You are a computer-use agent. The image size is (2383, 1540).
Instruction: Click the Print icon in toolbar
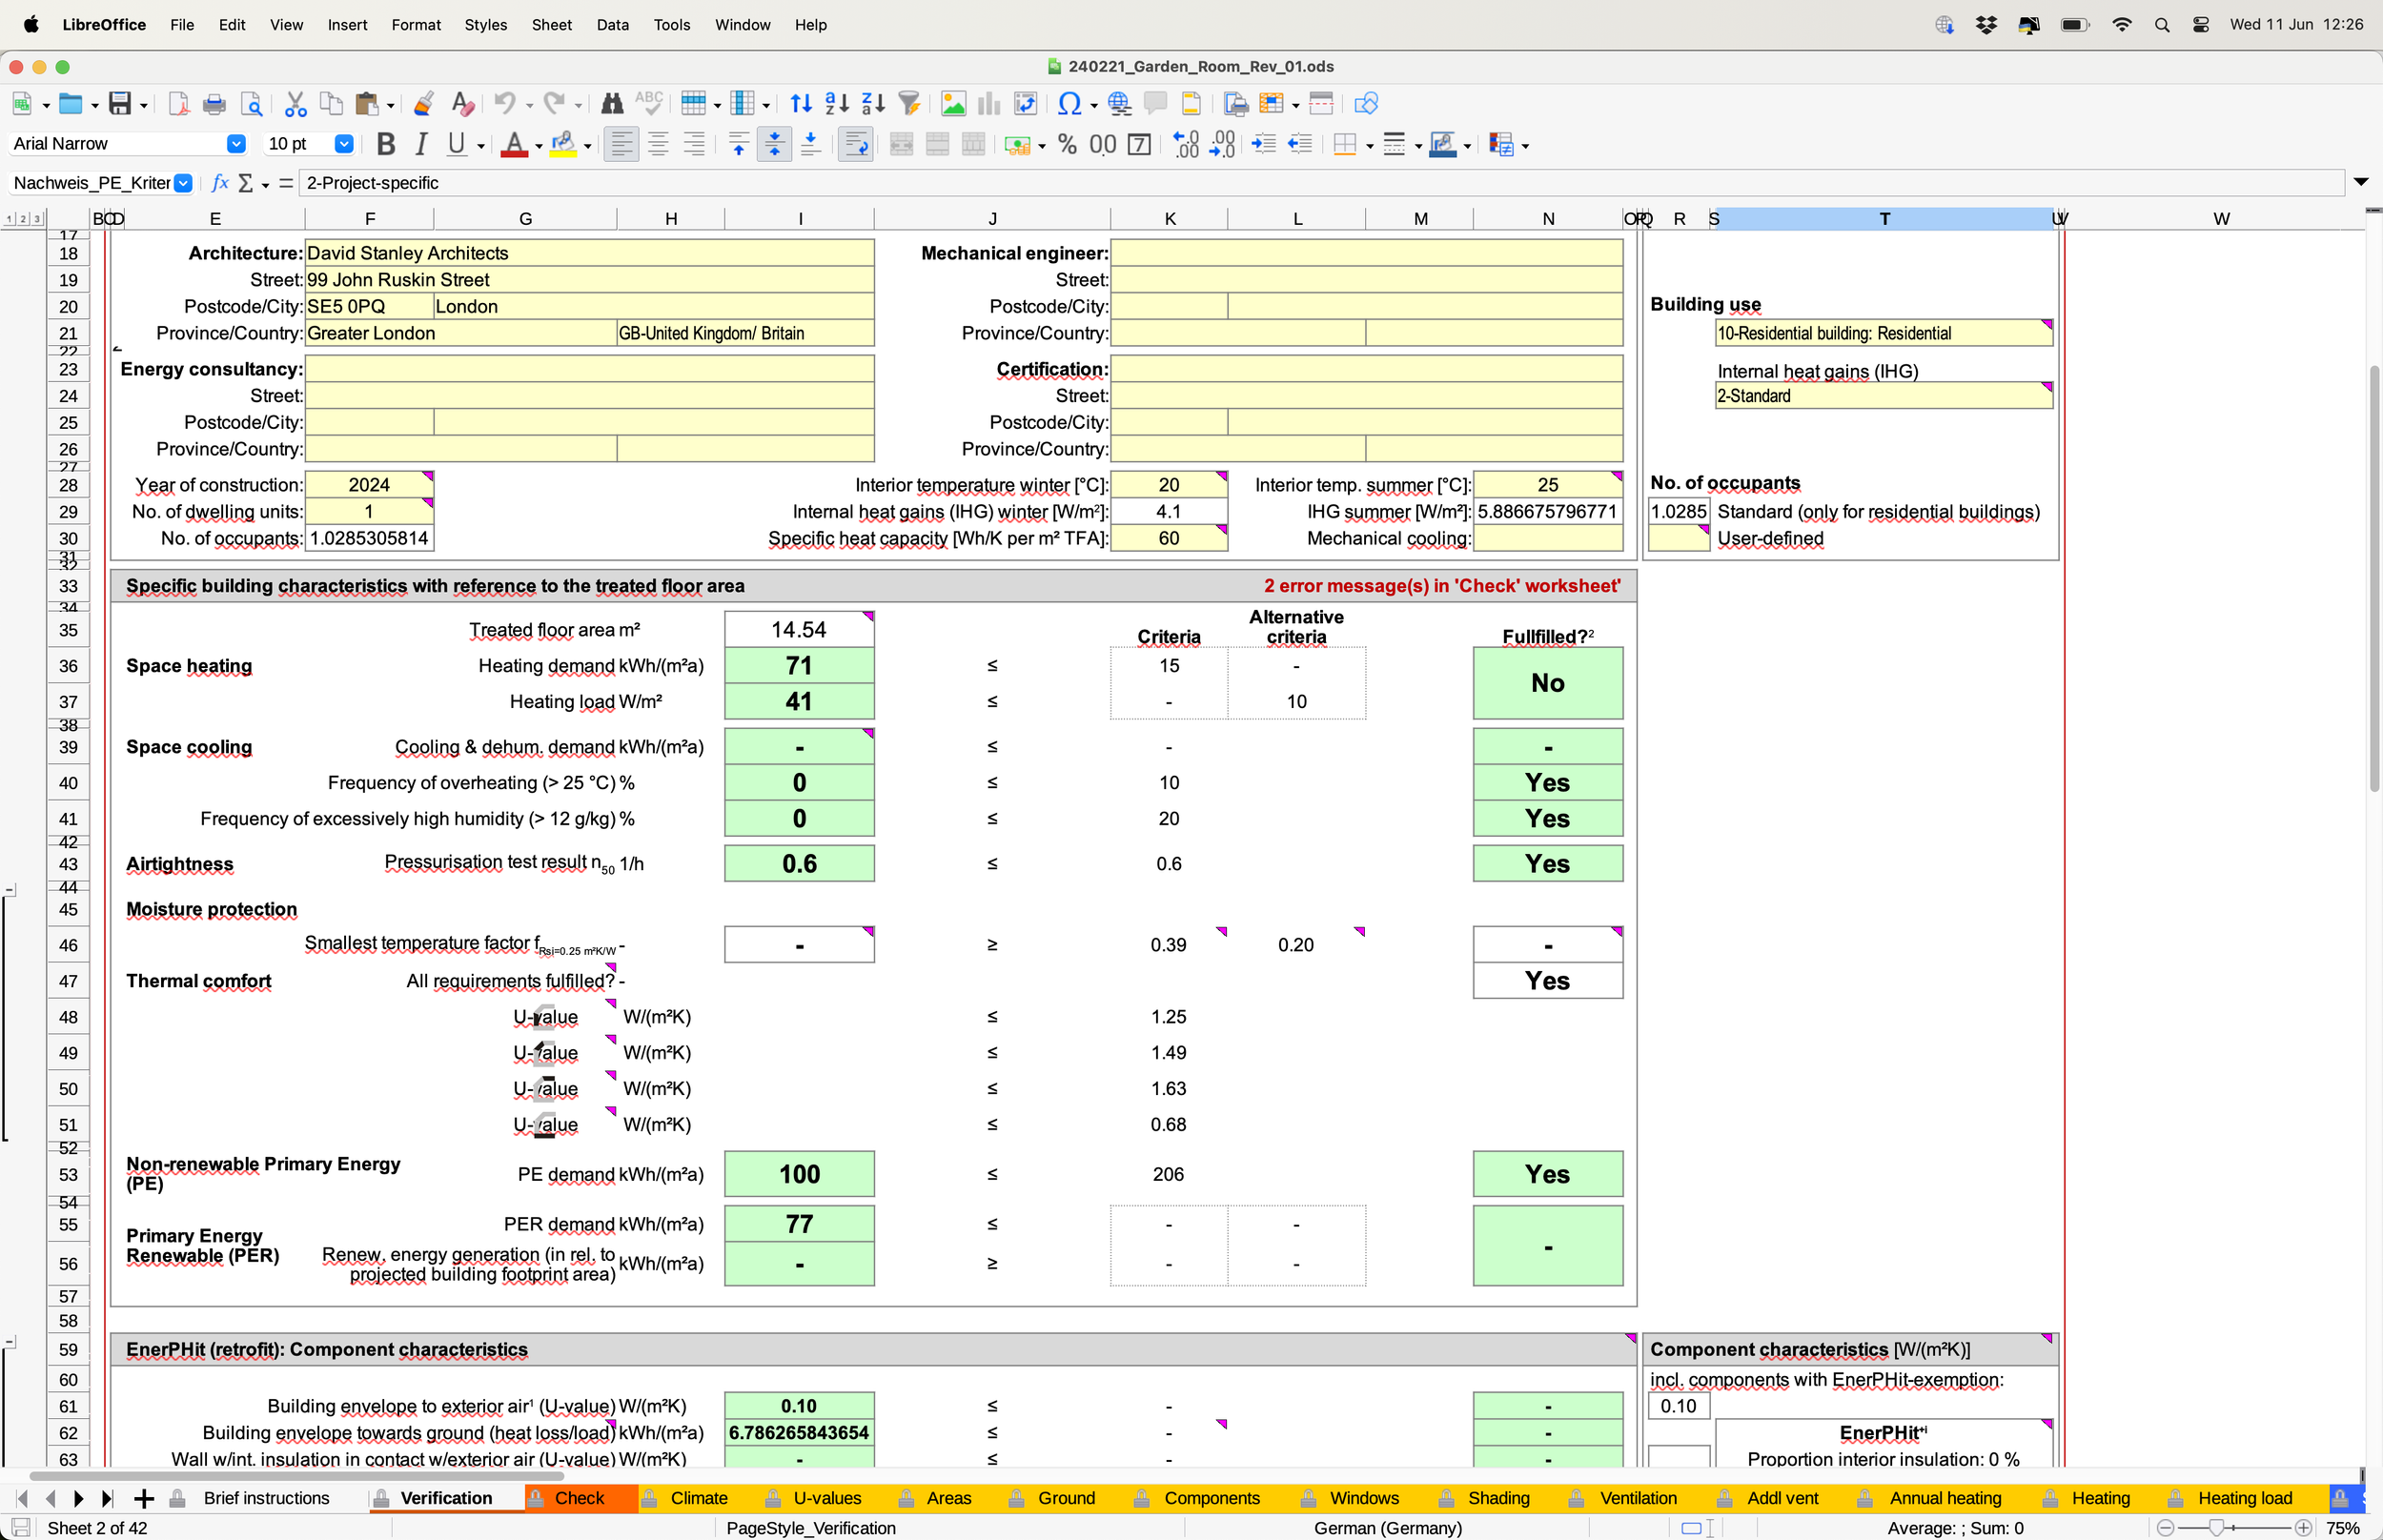tap(214, 104)
